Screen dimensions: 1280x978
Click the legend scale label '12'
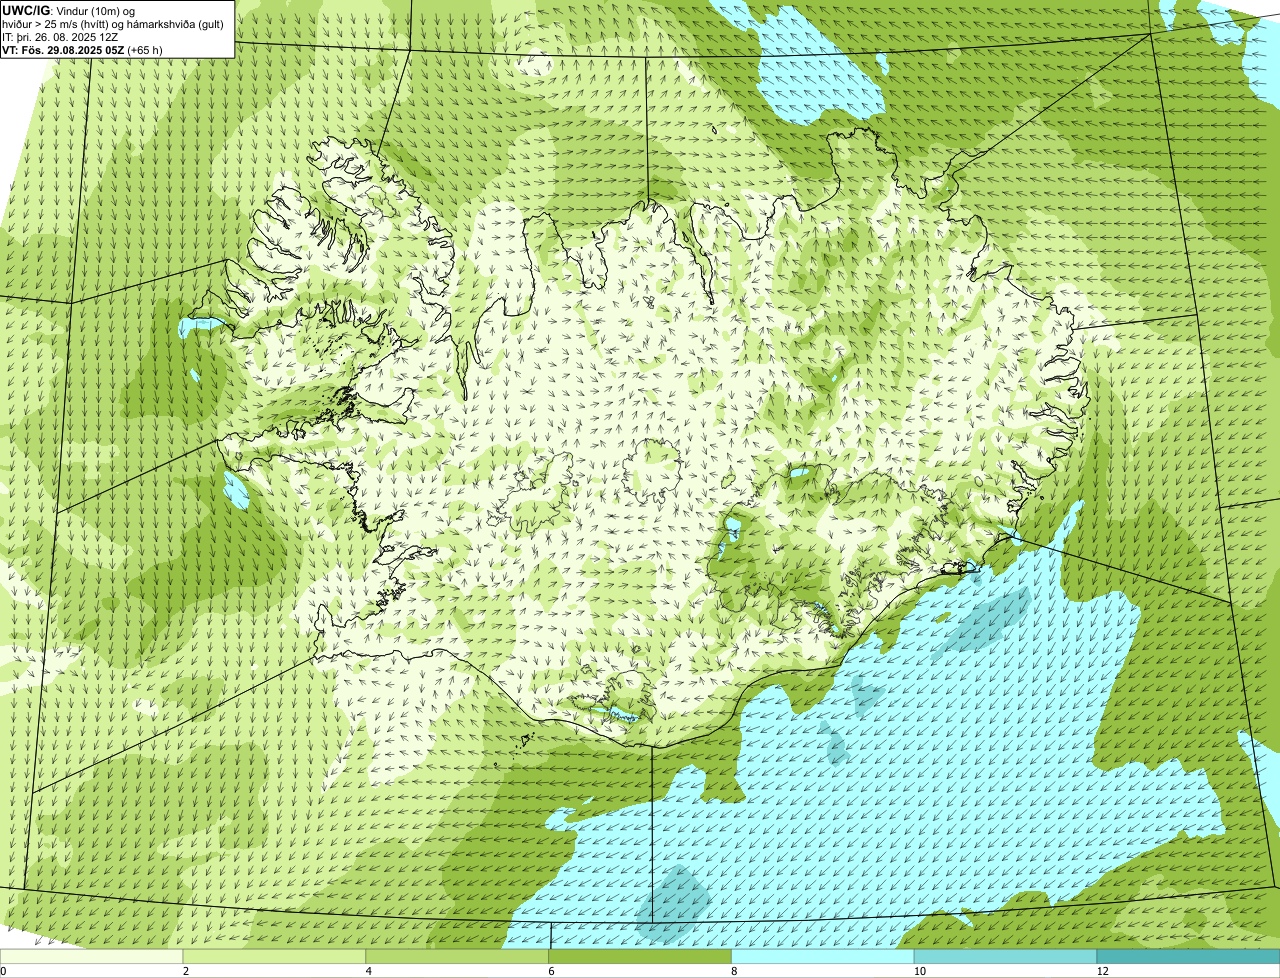click(x=1102, y=971)
